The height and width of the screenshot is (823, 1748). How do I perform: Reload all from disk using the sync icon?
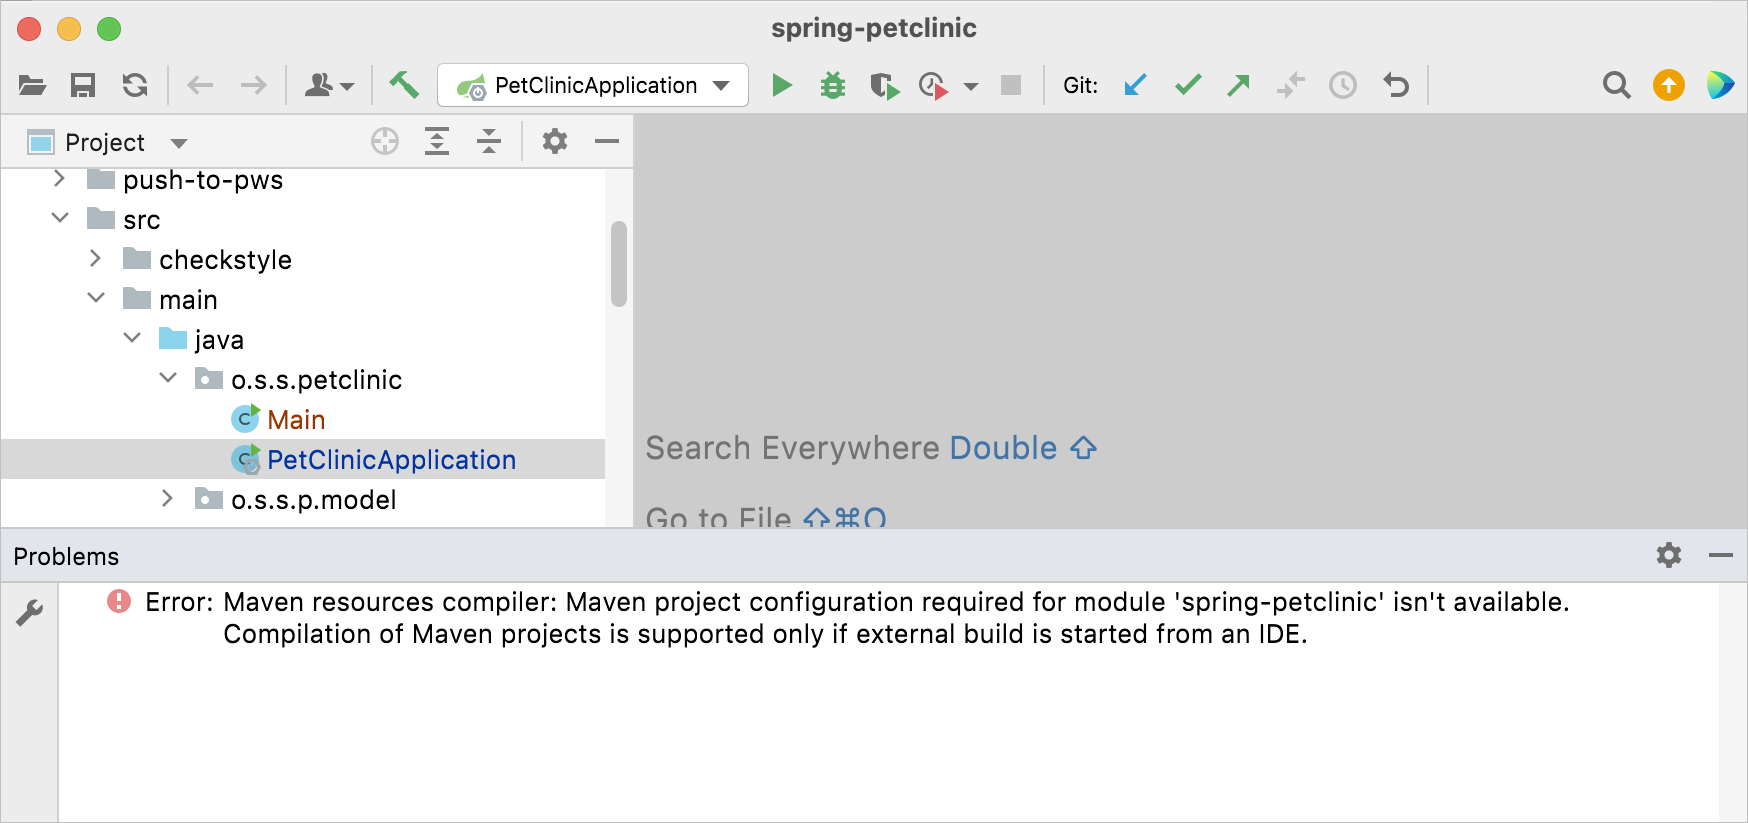tap(135, 86)
